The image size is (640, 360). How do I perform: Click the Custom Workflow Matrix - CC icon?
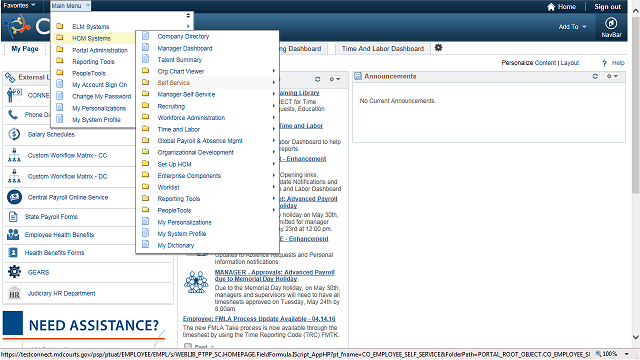[x=14, y=155]
